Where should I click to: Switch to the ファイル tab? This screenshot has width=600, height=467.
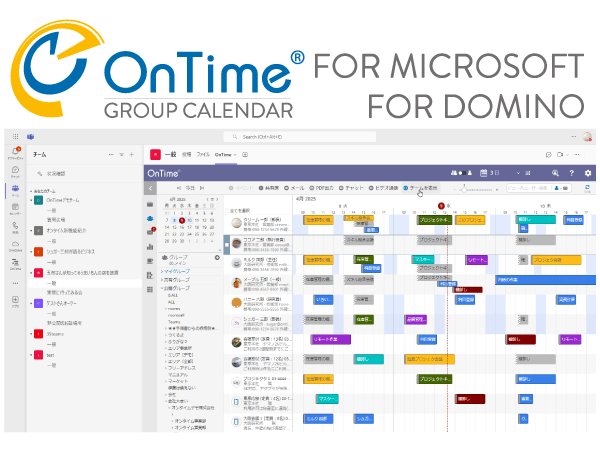click(x=202, y=155)
